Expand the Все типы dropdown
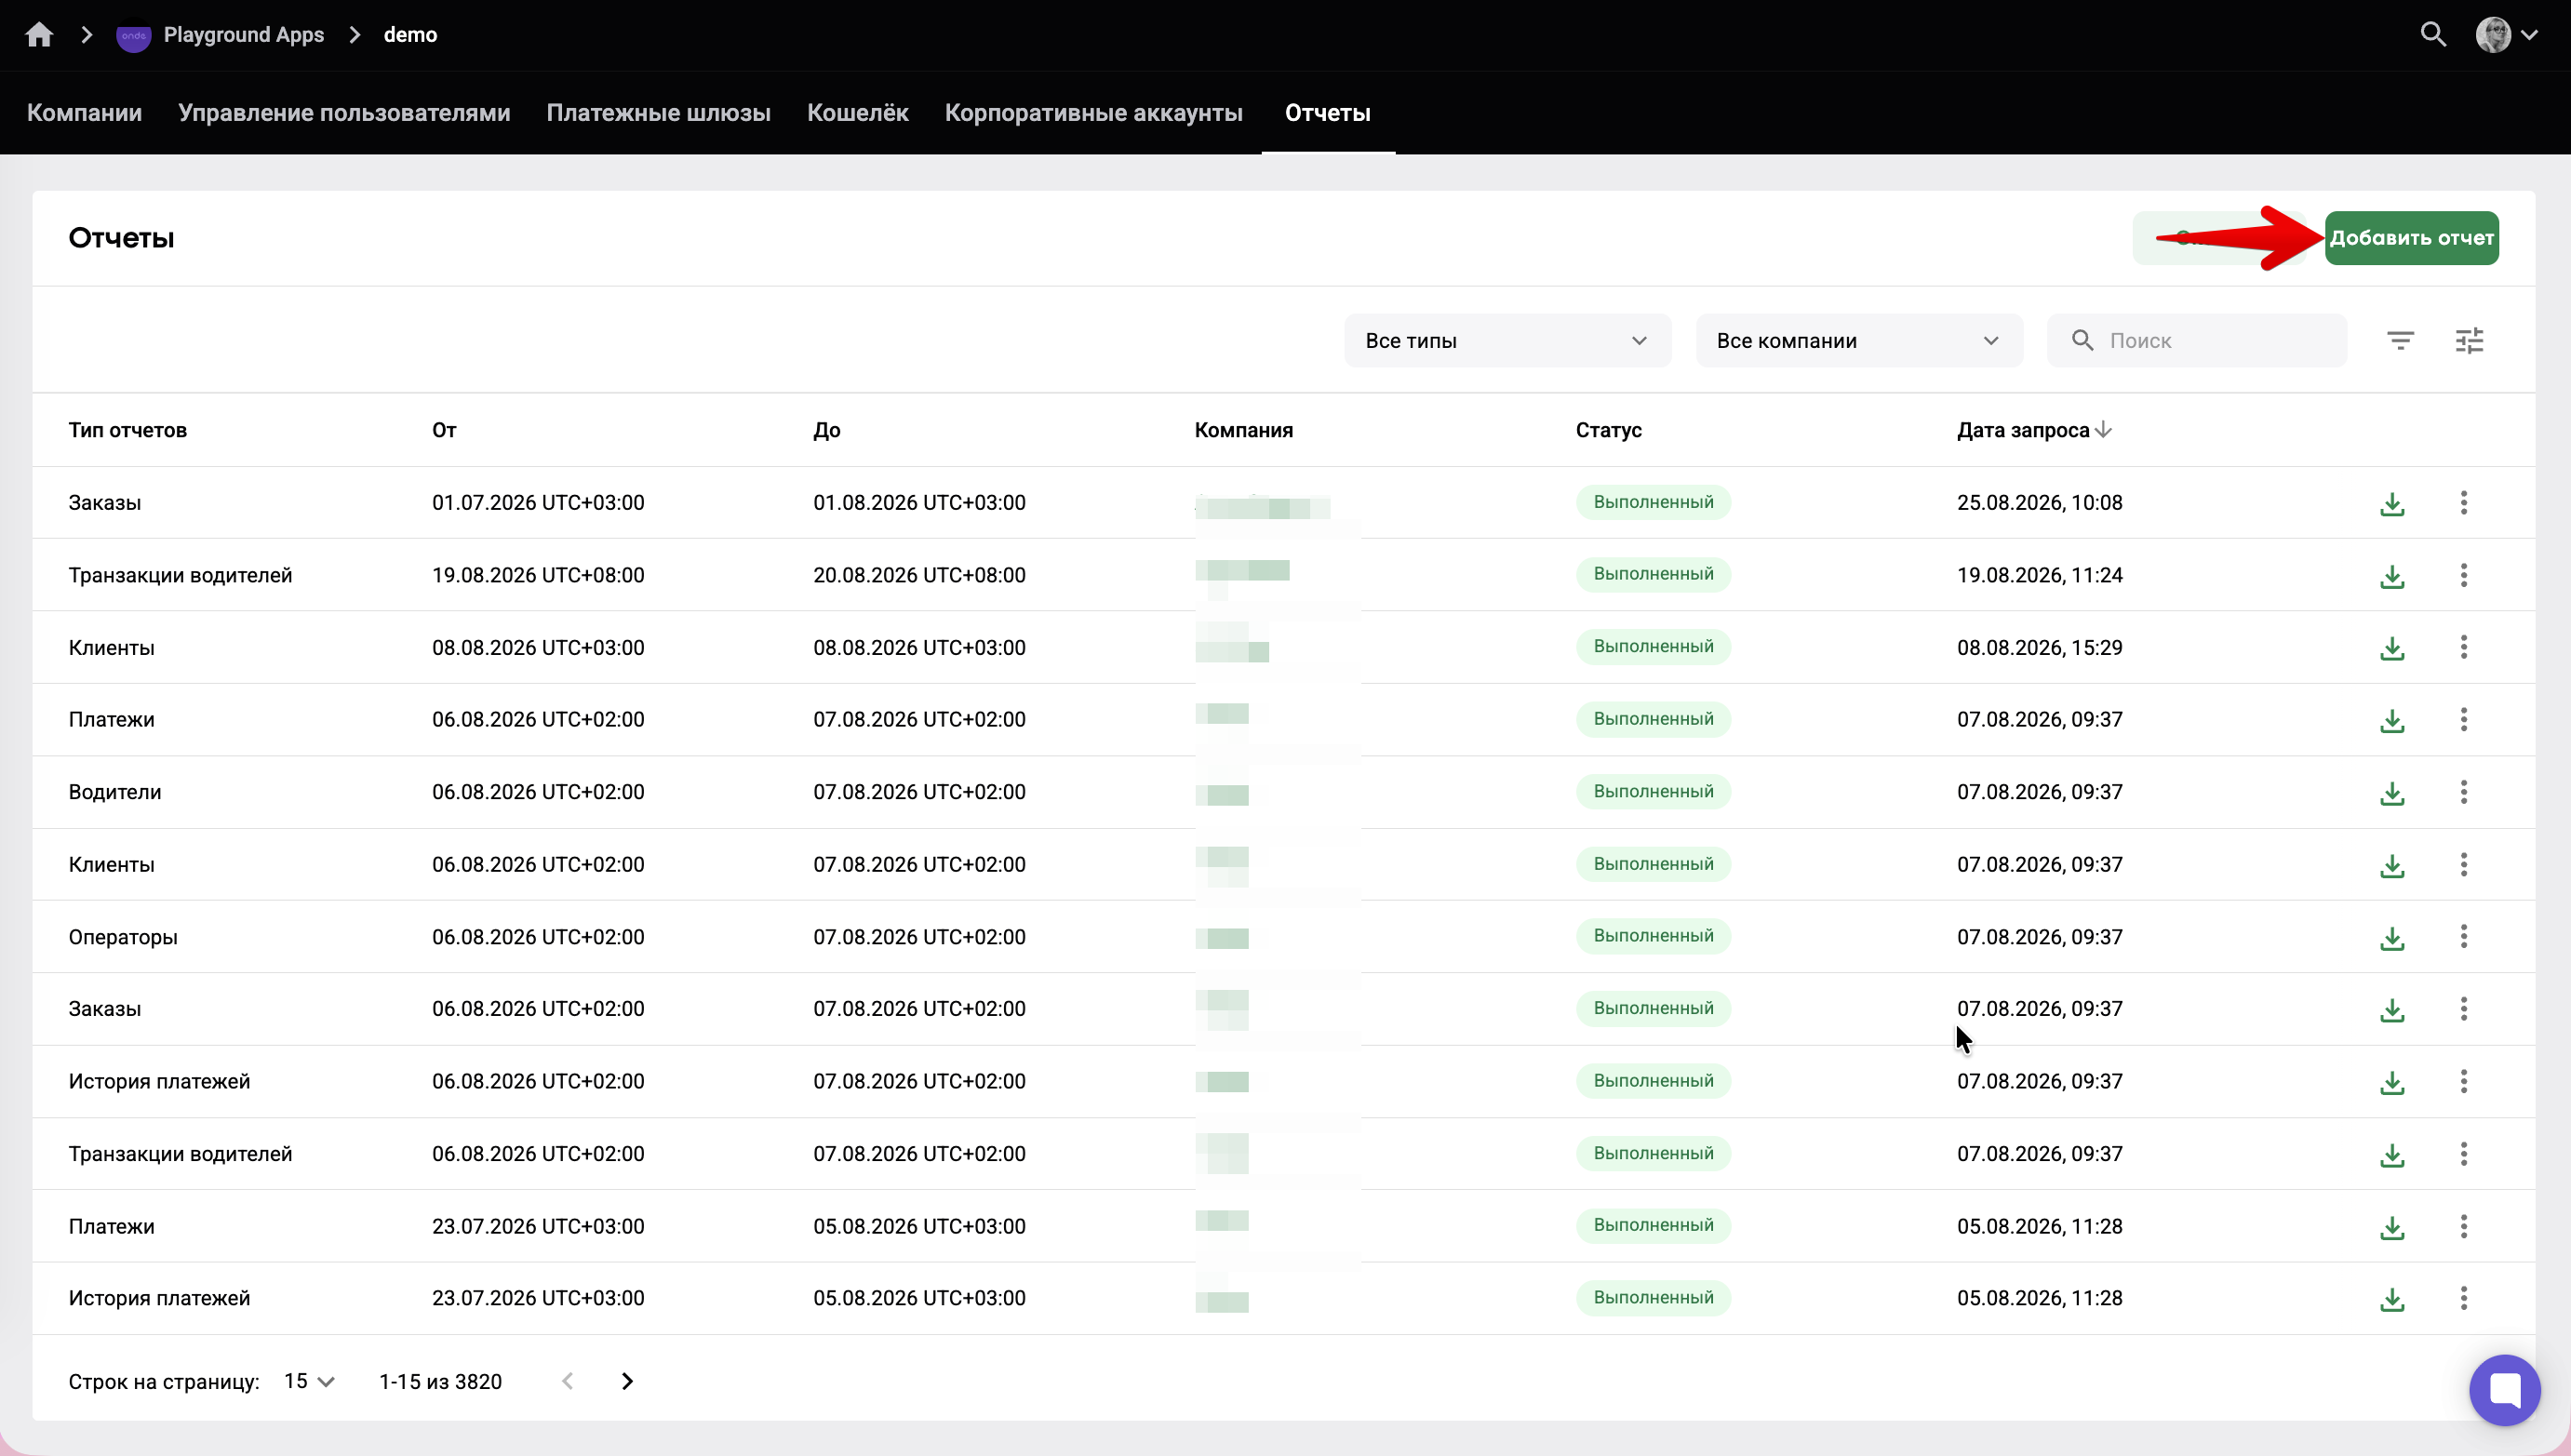This screenshot has width=2571, height=1456. (1507, 341)
